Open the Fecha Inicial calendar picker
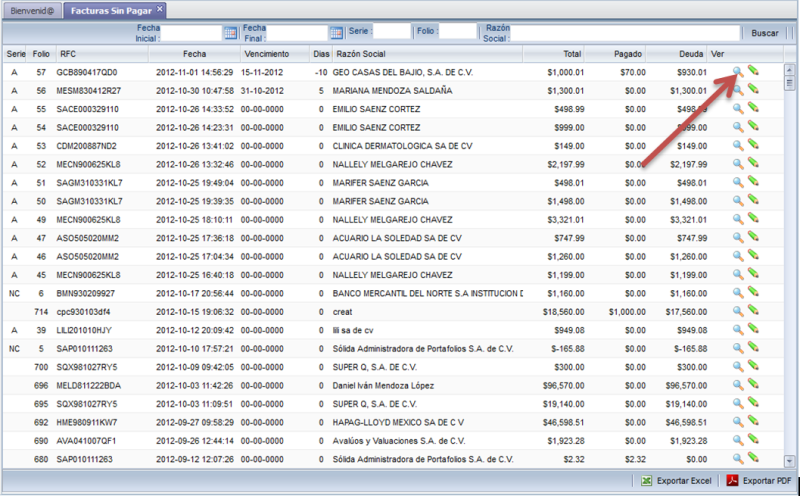Screen dimensions: 800x496 pyautogui.click(x=230, y=33)
